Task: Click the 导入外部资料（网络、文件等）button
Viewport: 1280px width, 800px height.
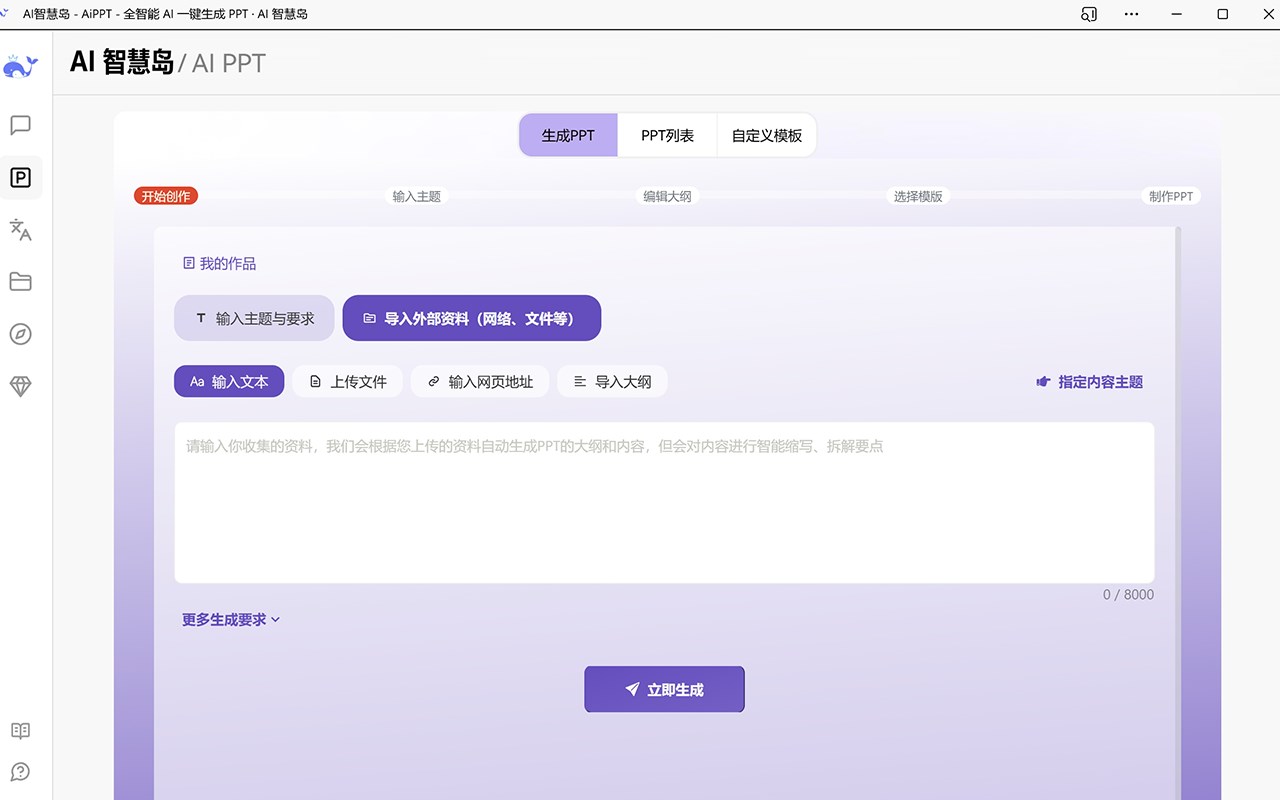Action: pos(472,318)
